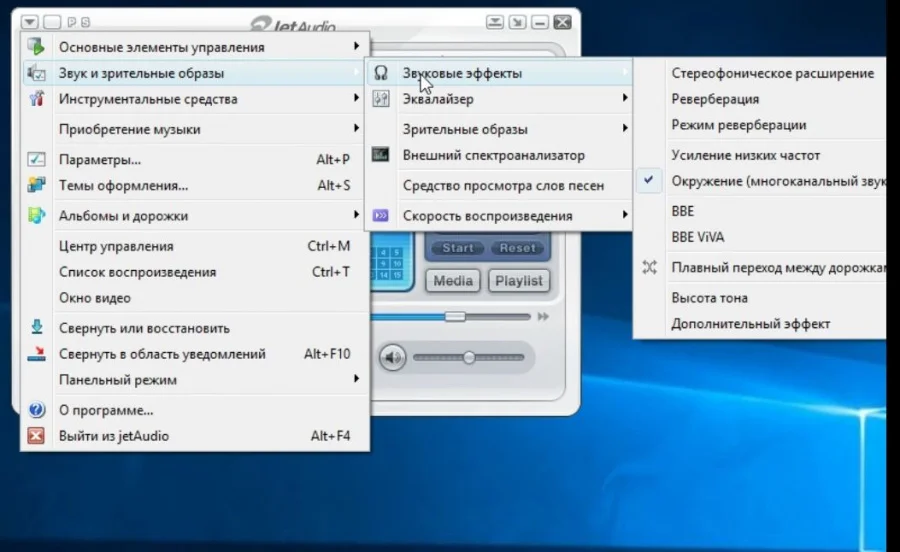The width and height of the screenshot is (900, 552).
Task: Click the Звук и зрительные образы icon
Action: pyautogui.click(x=36, y=73)
